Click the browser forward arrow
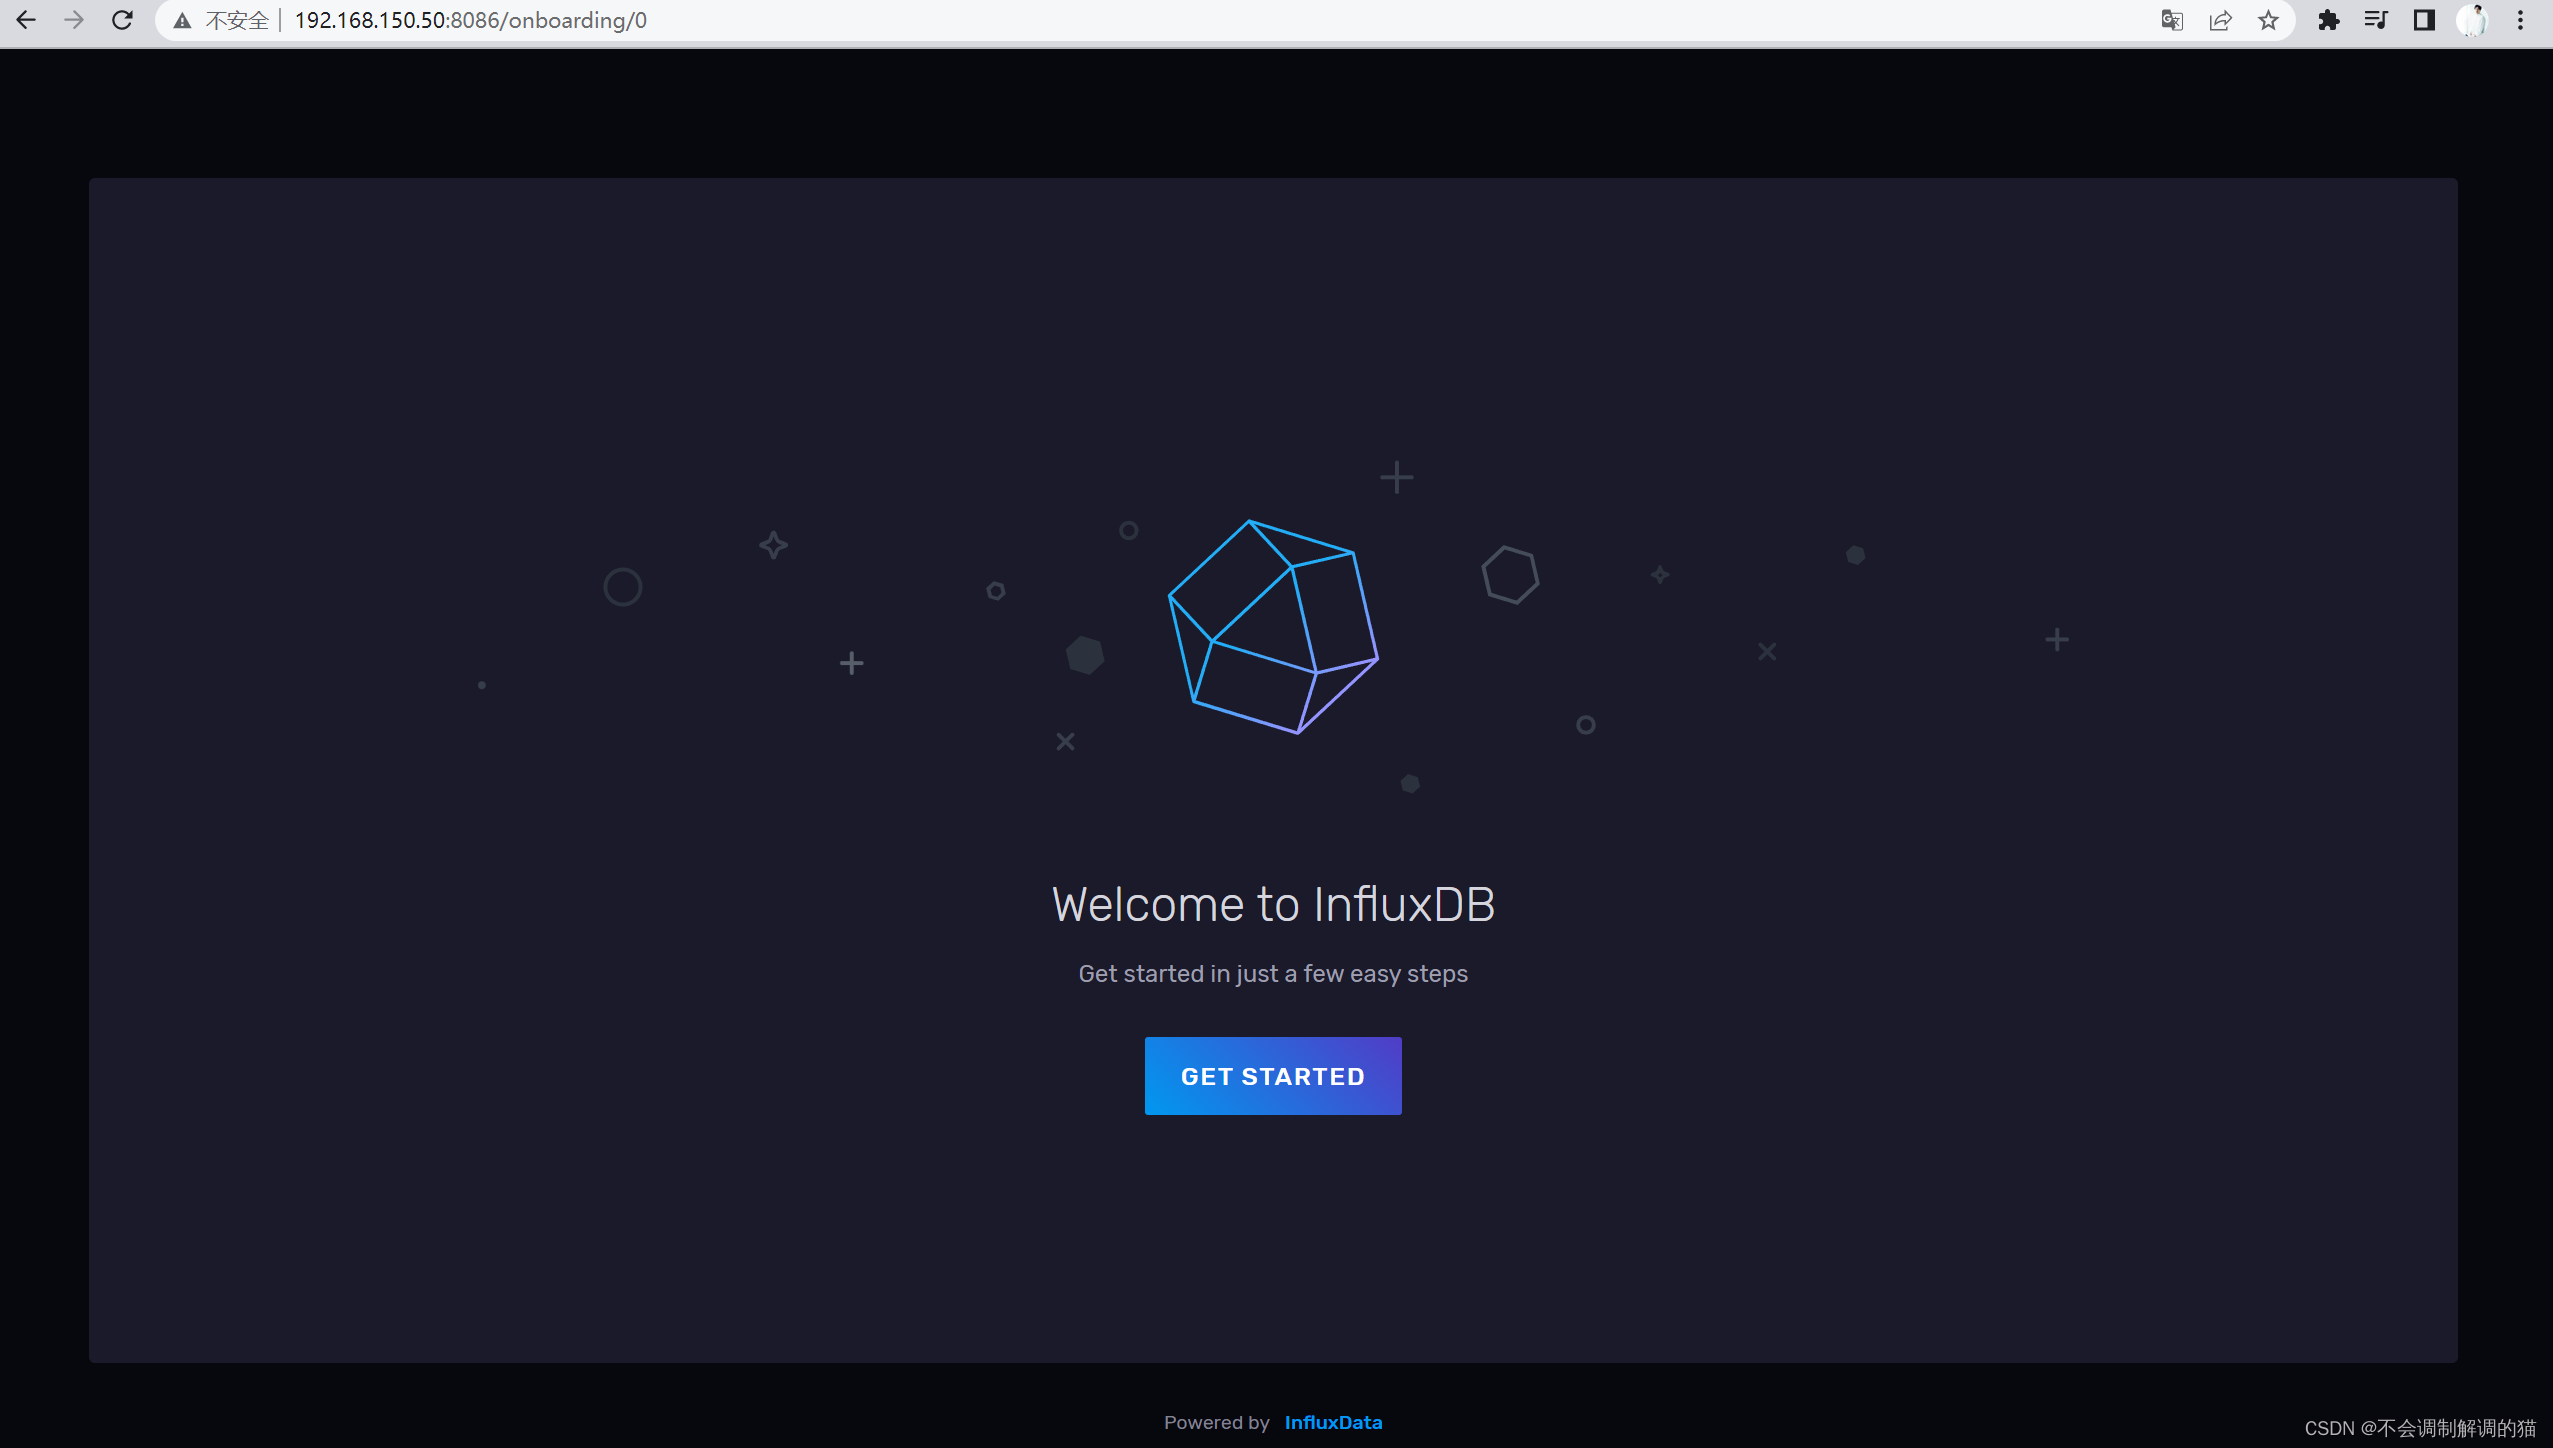2553x1448 pixels. click(x=74, y=20)
